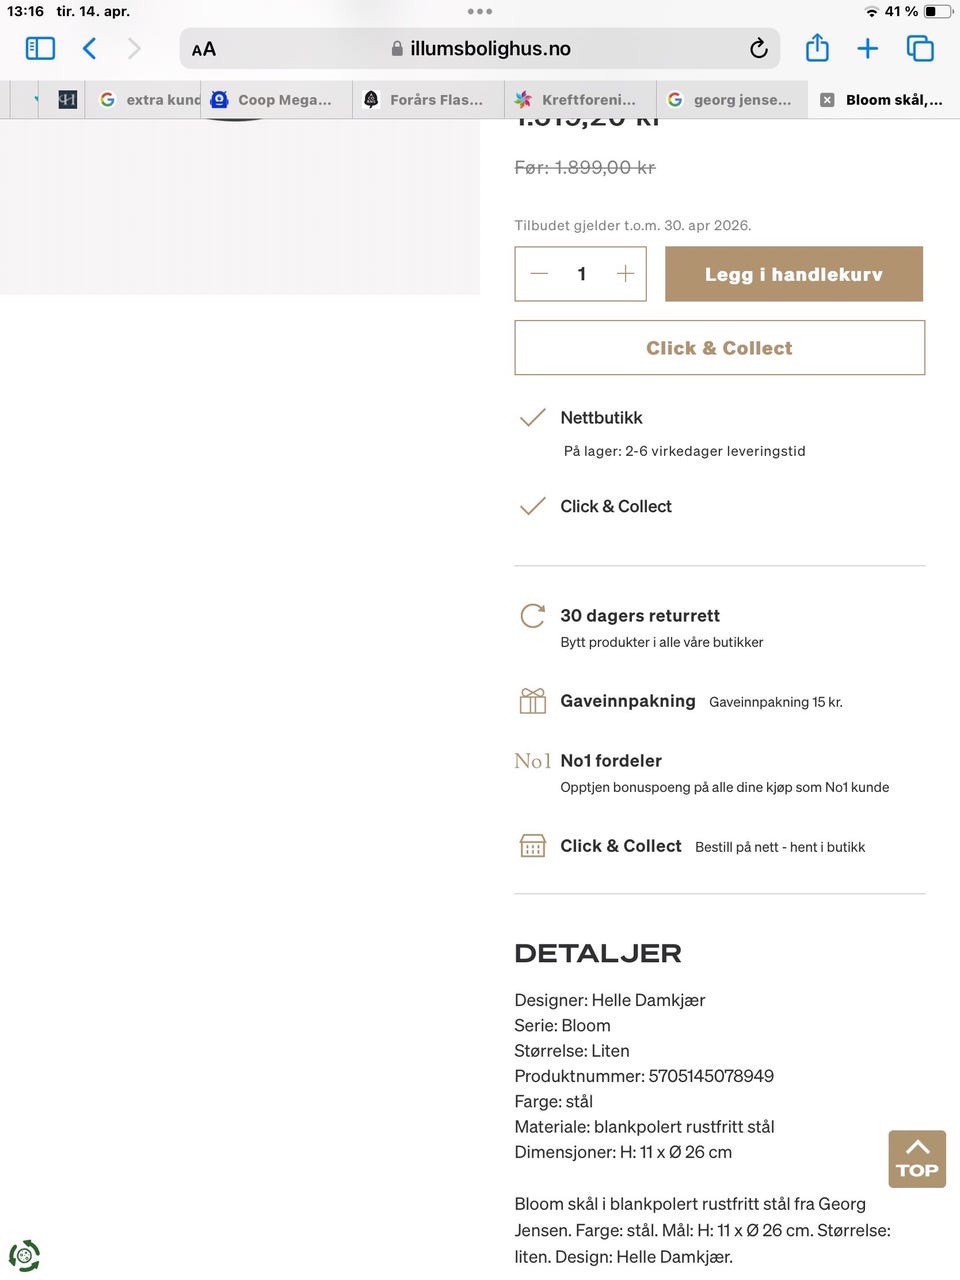
Task: Add item with Legg i handlekurv
Action: pyautogui.click(x=794, y=274)
